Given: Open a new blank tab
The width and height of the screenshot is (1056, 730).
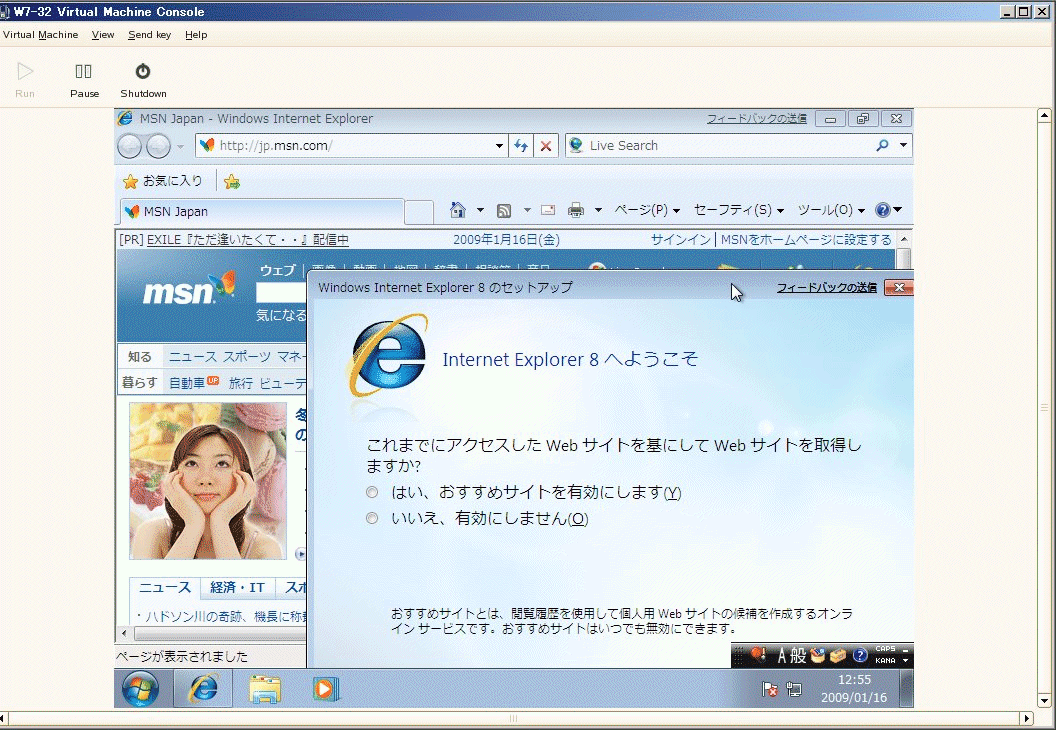Looking at the screenshot, I should [x=419, y=212].
